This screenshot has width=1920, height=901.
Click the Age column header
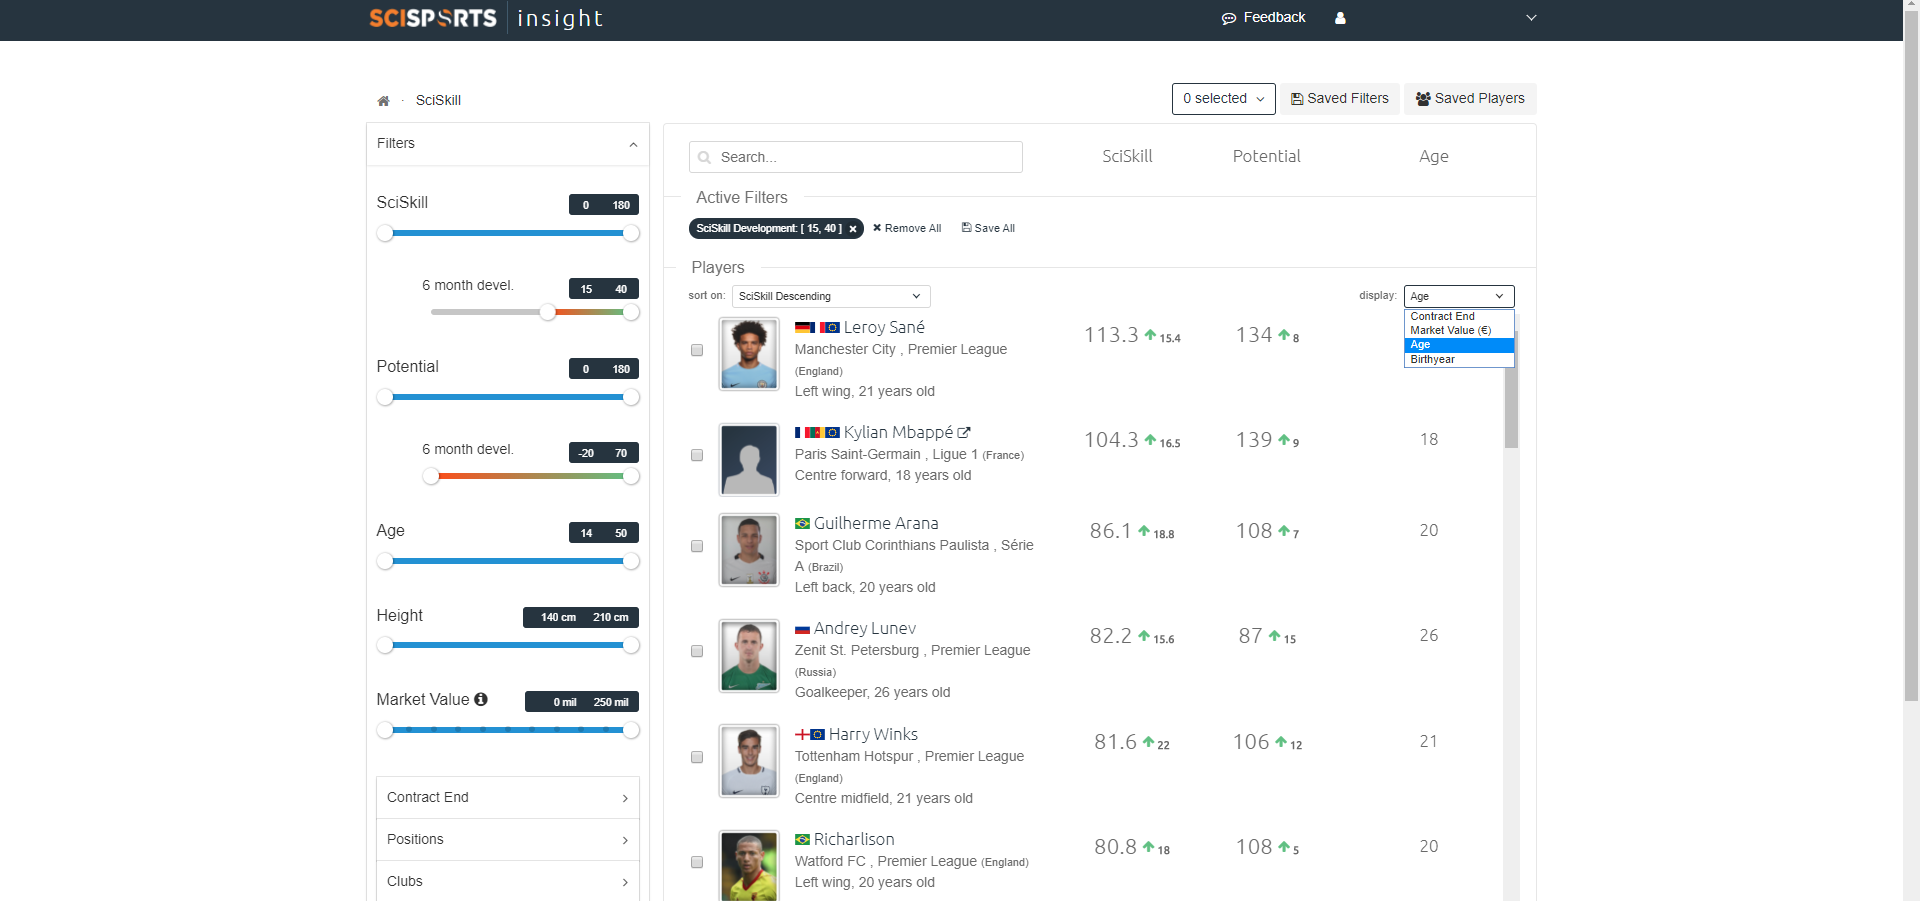click(x=1433, y=156)
